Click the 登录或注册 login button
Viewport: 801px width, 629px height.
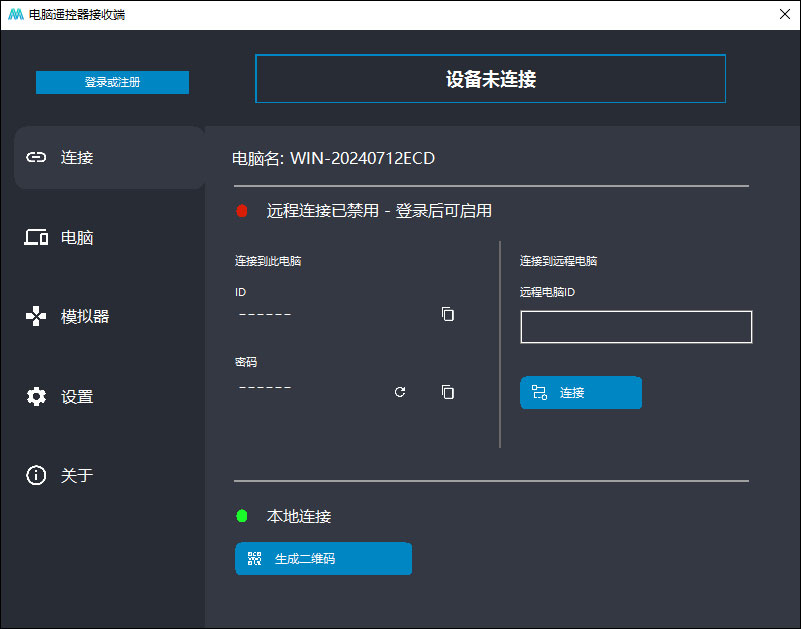[112, 82]
